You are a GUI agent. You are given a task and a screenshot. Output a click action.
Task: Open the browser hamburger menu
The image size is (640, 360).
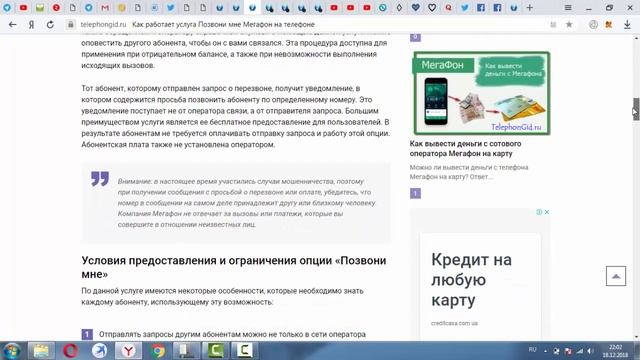click(568, 8)
